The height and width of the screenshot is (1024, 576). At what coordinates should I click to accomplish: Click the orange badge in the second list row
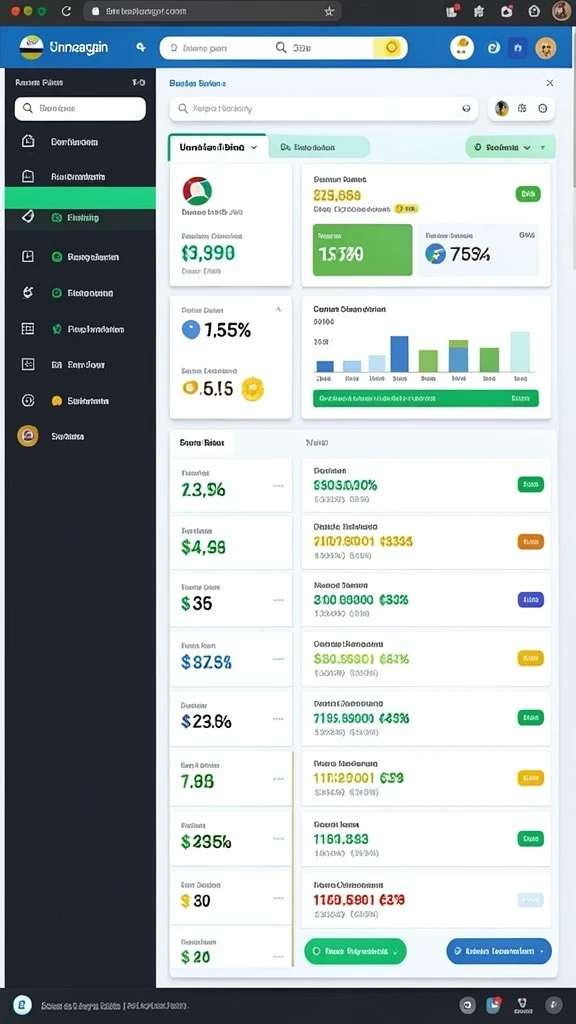pyautogui.click(x=530, y=541)
